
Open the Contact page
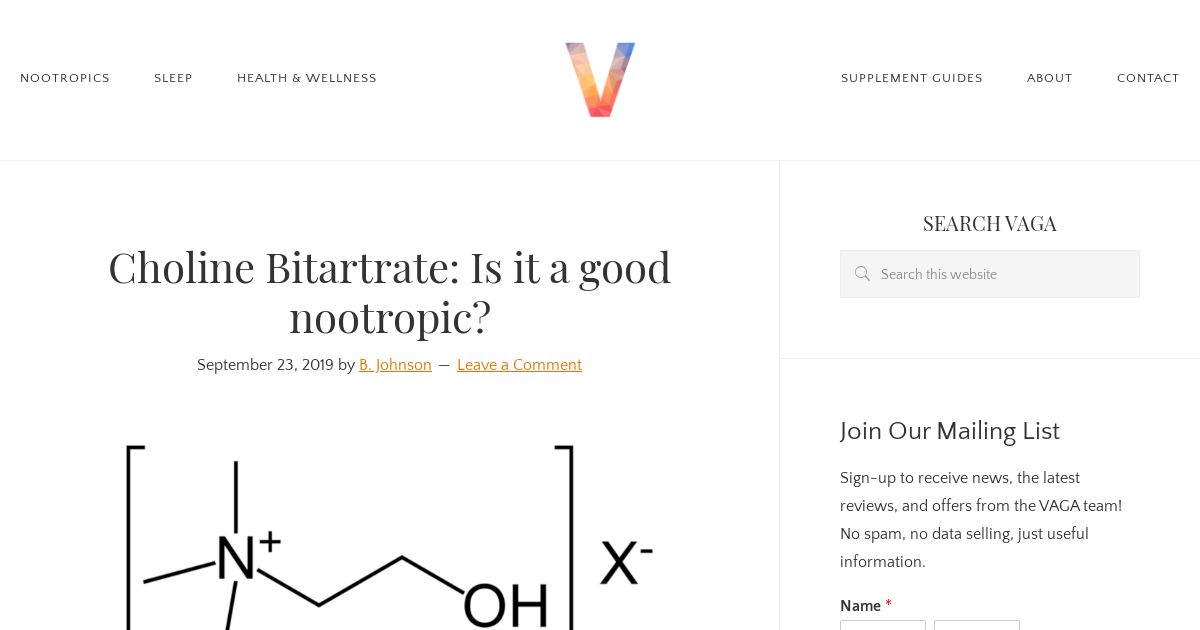(x=1148, y=78)
